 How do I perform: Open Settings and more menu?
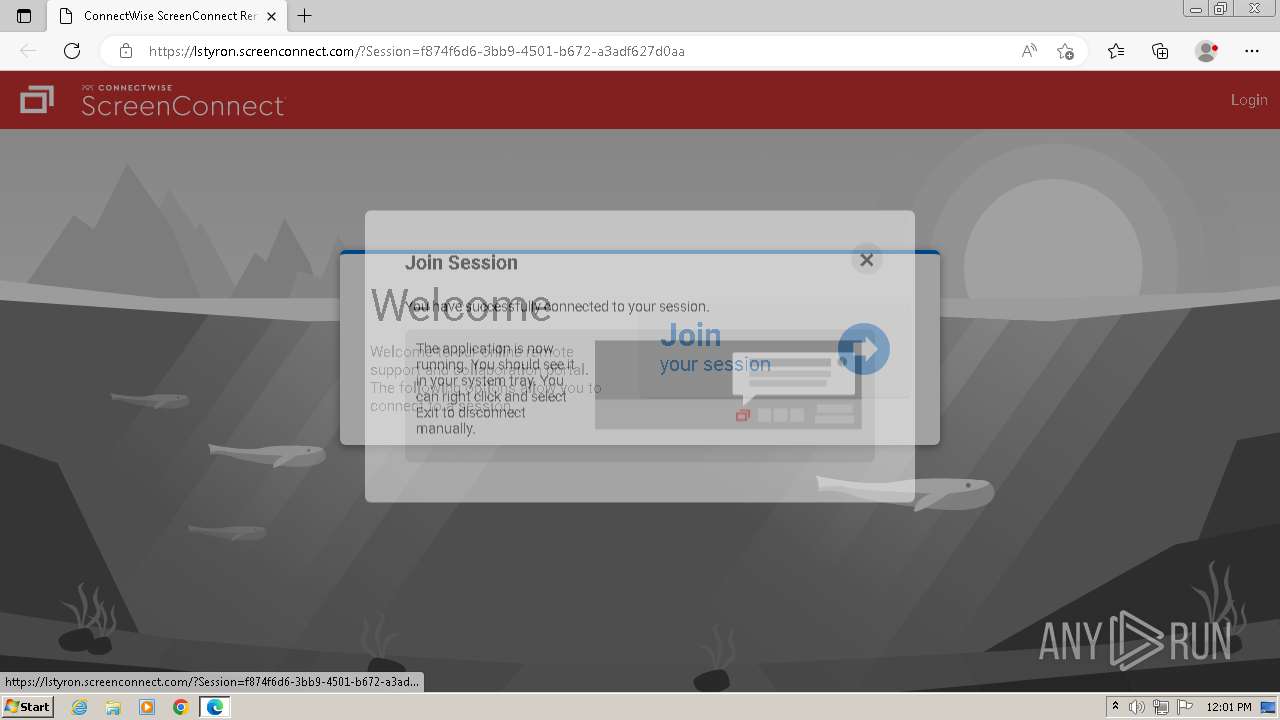1252,51
